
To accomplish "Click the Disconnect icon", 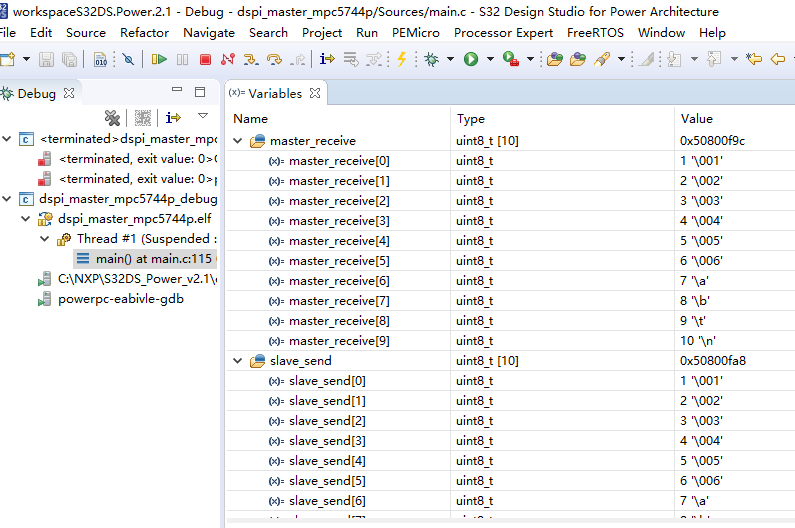I will (x=228, y=59).
